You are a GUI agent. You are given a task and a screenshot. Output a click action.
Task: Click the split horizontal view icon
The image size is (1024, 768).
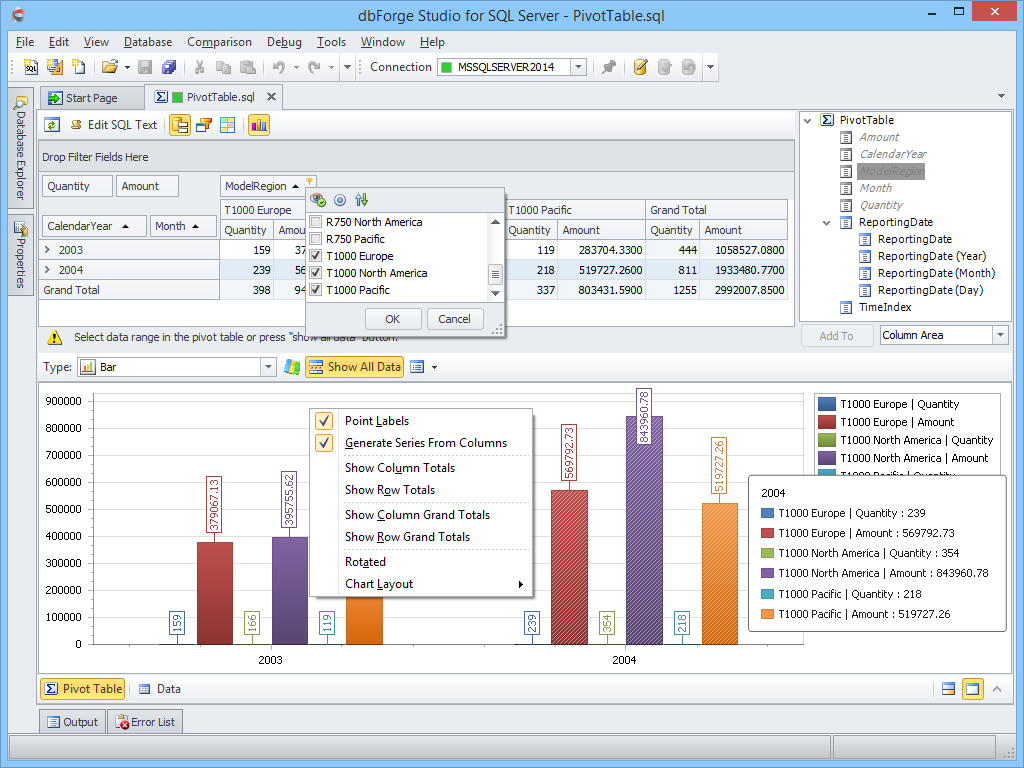948,688
